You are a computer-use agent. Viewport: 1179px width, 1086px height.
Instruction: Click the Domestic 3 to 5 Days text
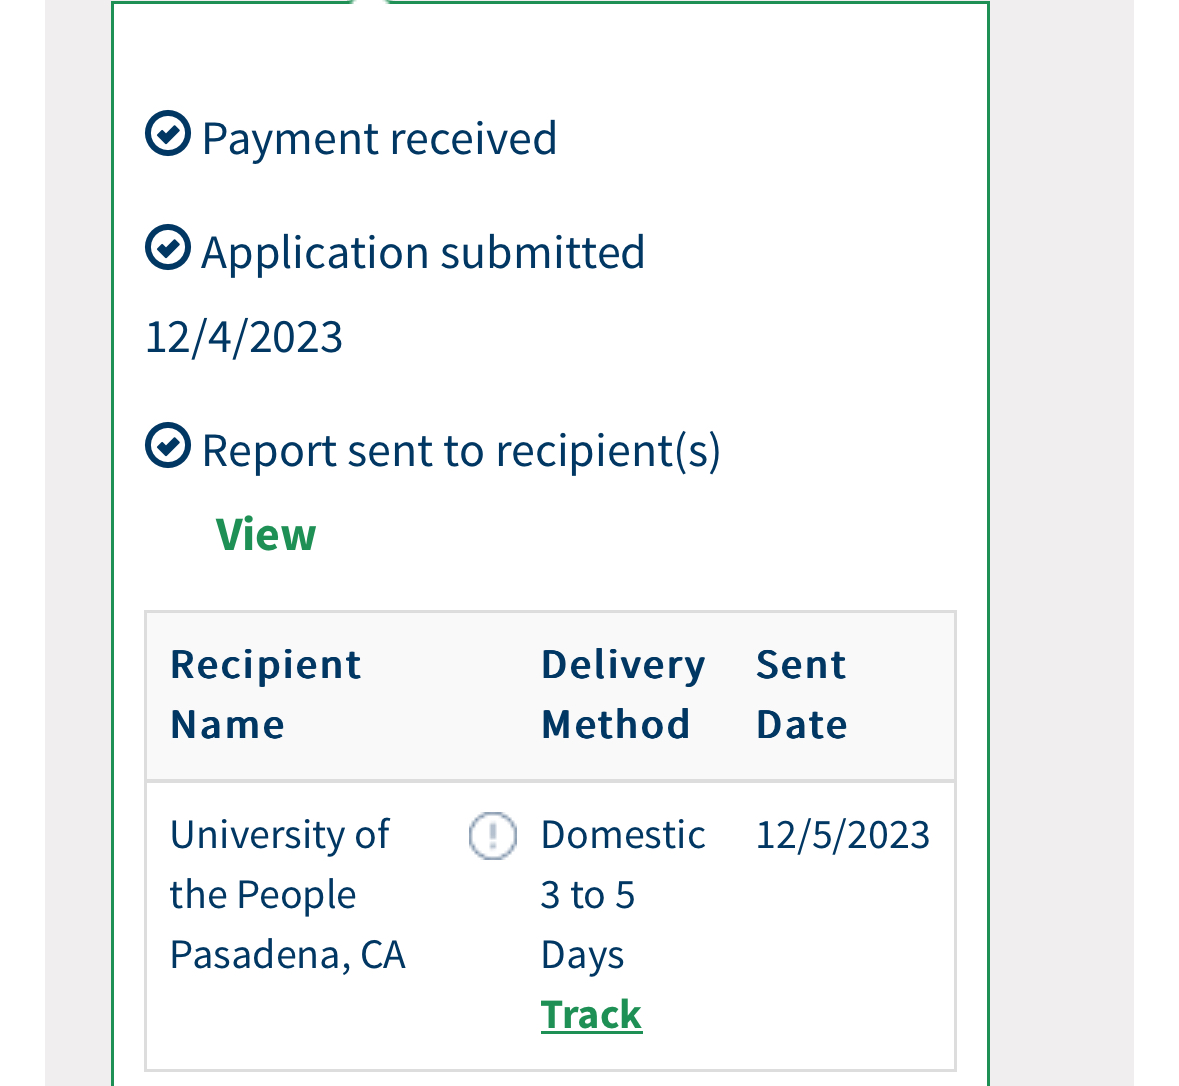tap(623, 894)
